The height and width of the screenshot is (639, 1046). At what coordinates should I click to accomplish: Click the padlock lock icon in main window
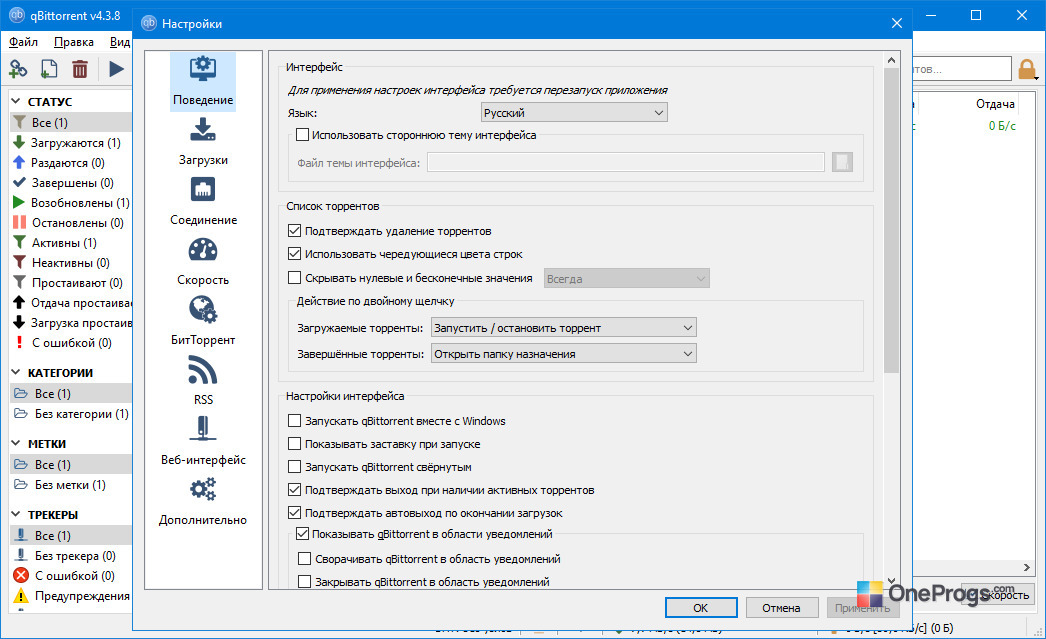coord(1027,69)
